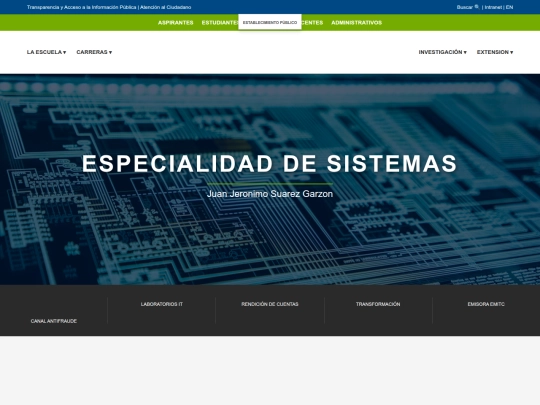Image resolution: width=540 pixels, height=405 pixels.
Task: Click the Establecimiento Público tooltip box
Action: click(x=270, y=22)
